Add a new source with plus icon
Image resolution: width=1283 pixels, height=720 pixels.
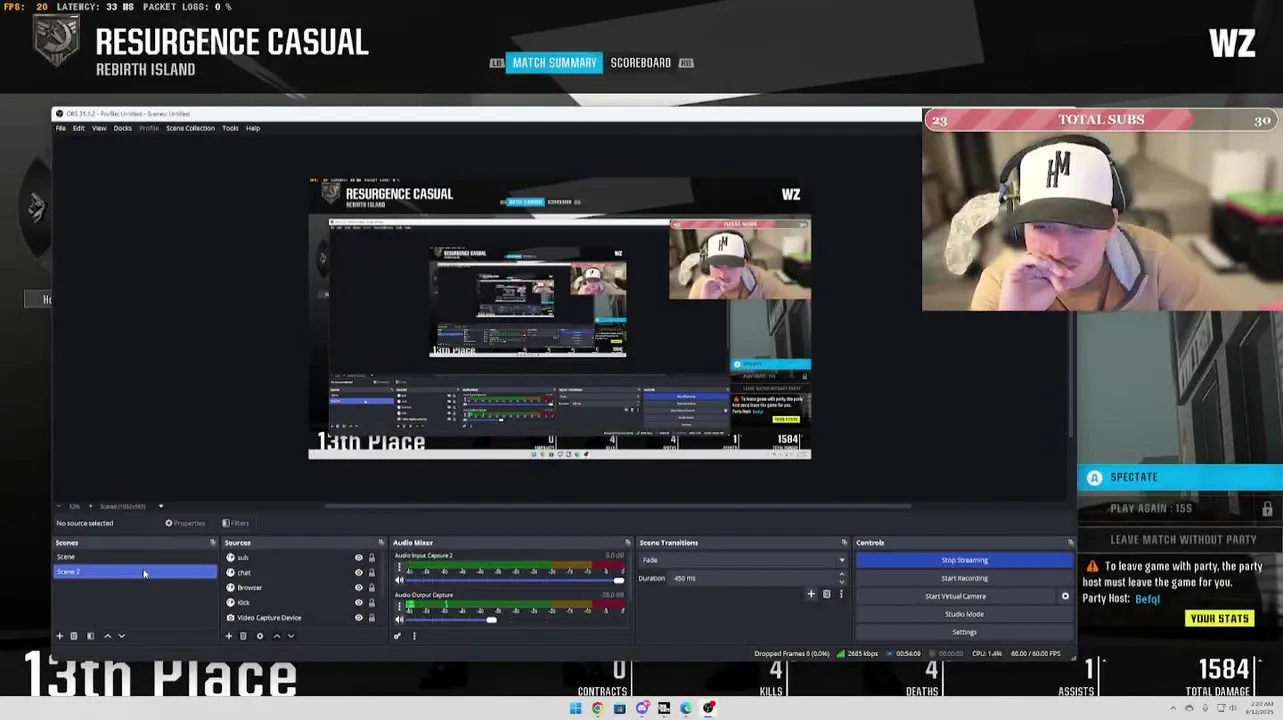pos(228,636)
